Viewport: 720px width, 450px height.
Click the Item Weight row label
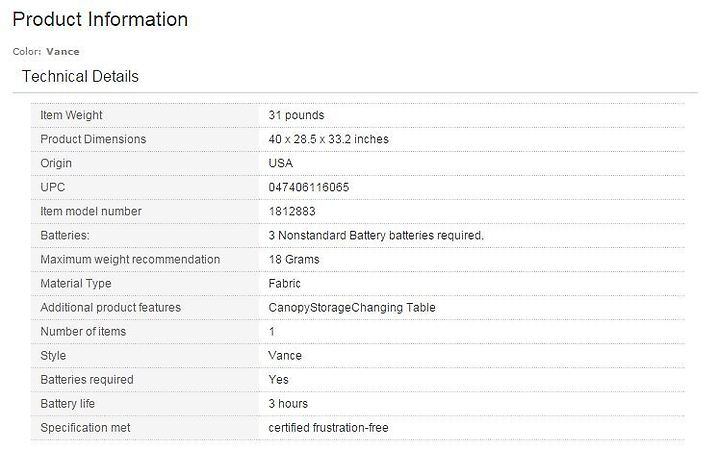tap(71, 115)
